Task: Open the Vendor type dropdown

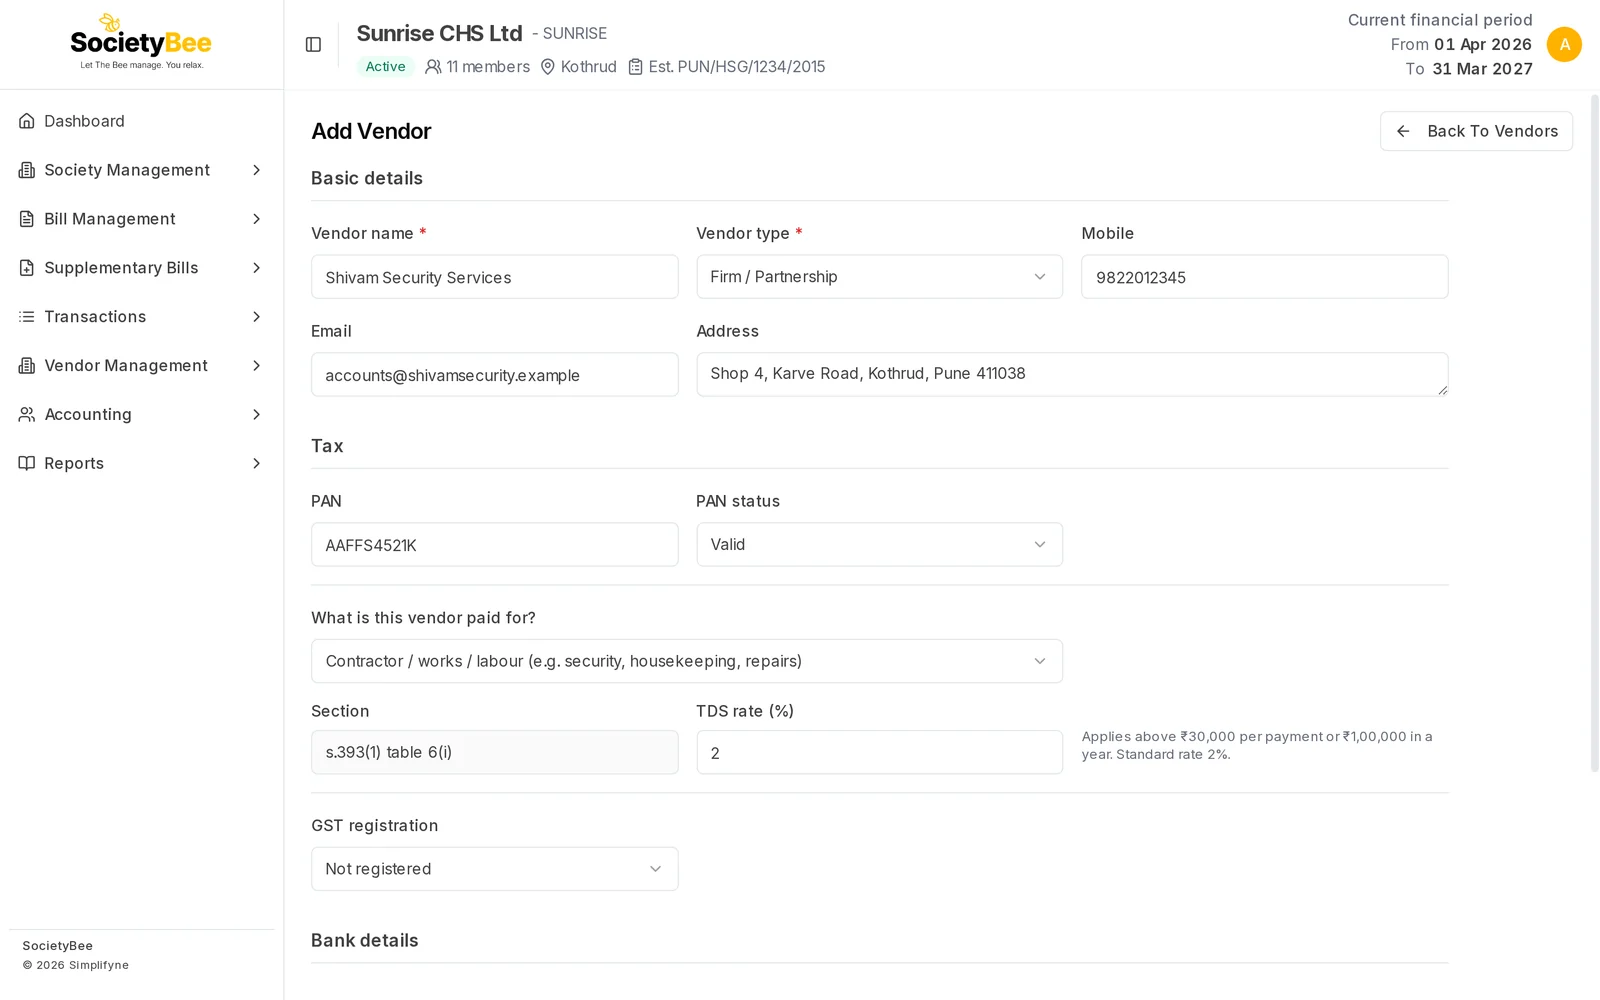Action: click(x=879, y=277)
